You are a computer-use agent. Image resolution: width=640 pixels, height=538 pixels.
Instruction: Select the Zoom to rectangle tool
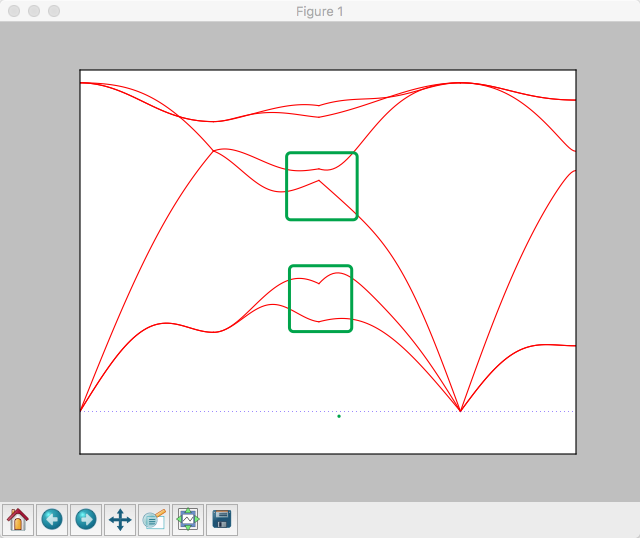pyautogui.click(x=154, y=520)
